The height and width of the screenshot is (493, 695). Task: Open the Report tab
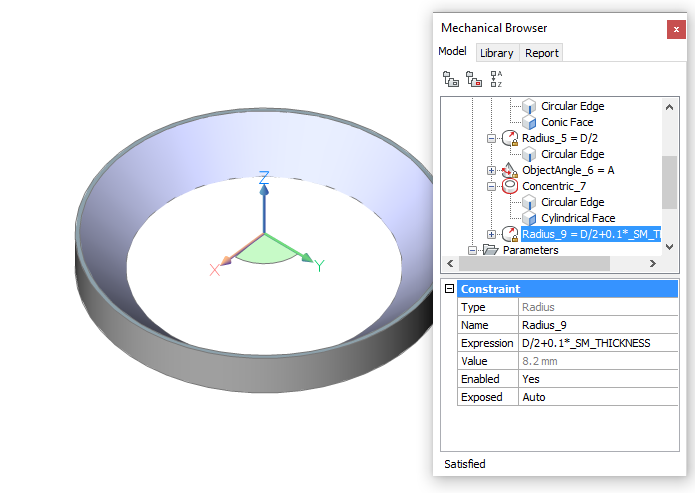click(542, 53)
